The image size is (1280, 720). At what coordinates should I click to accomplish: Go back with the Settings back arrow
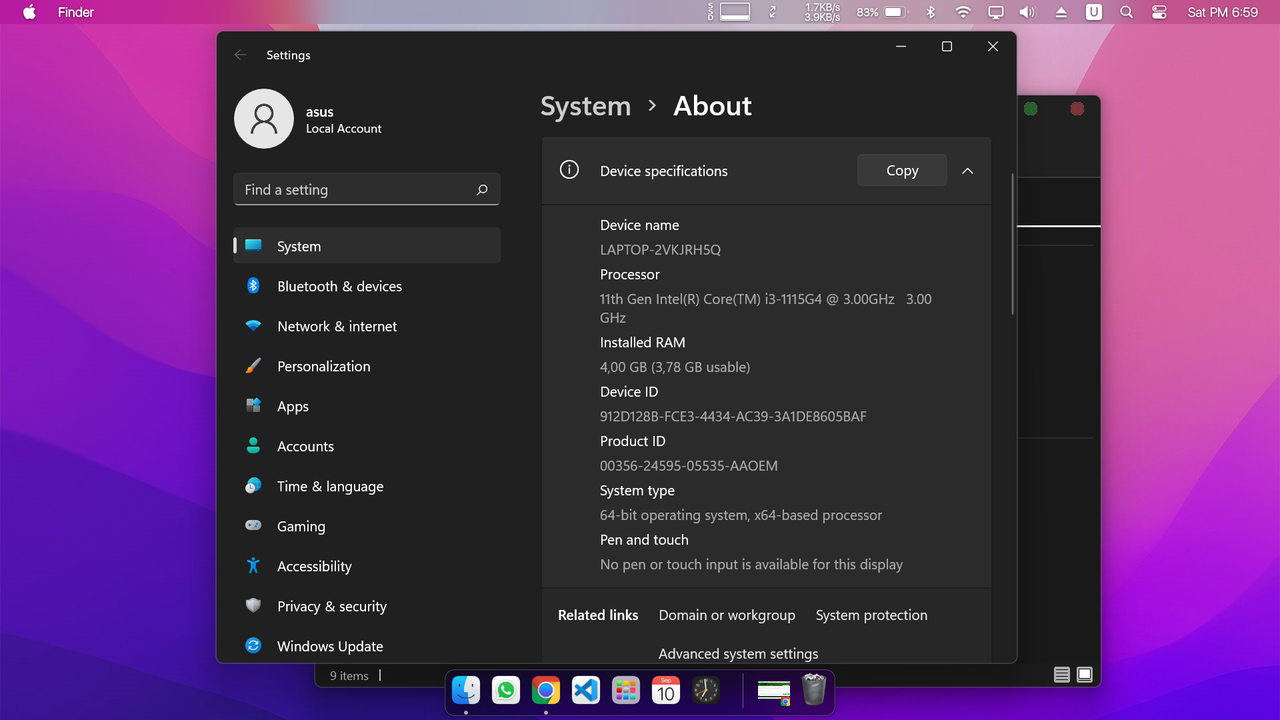coord(240,55)
